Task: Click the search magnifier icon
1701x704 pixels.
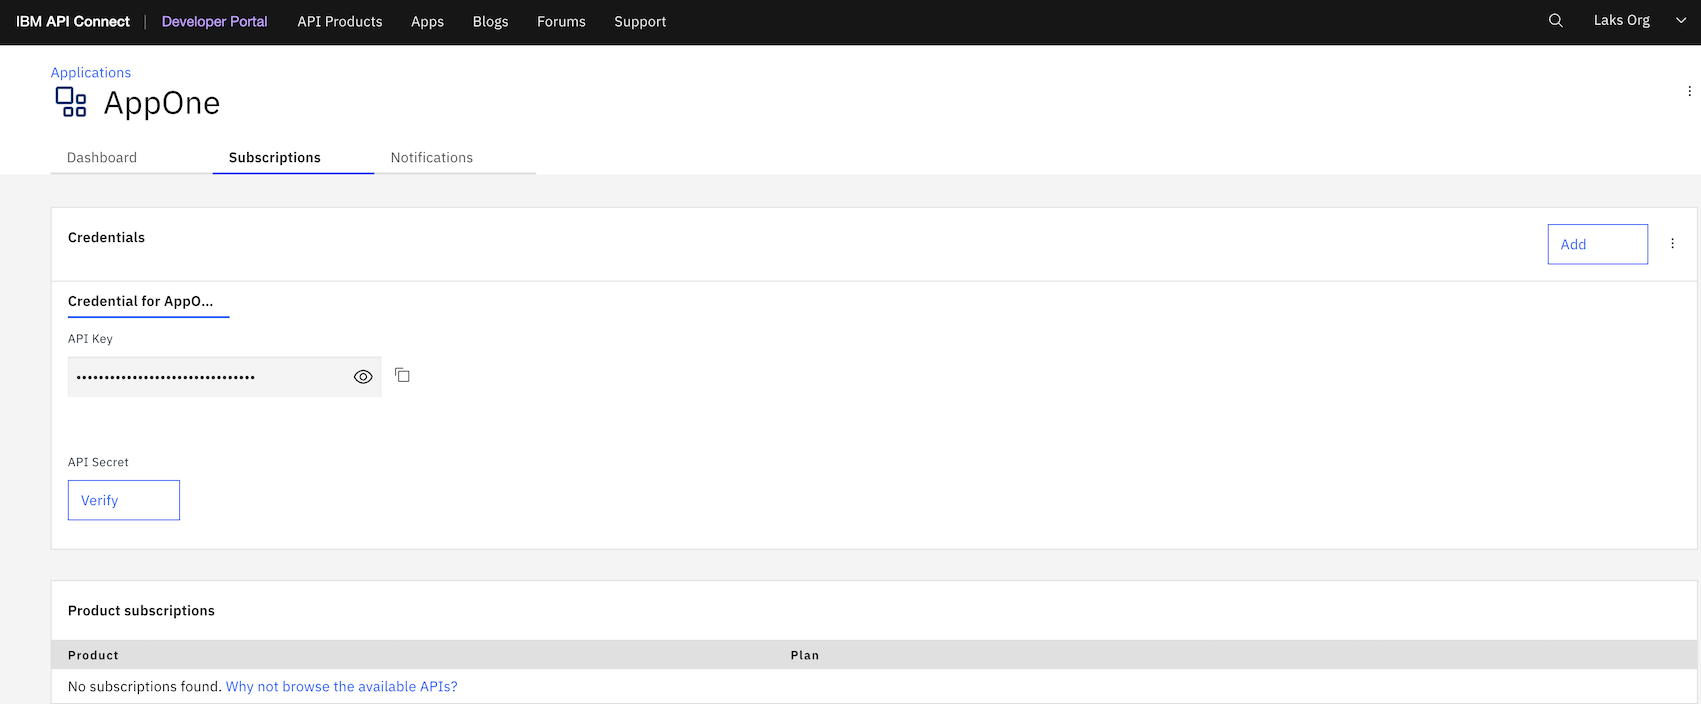Action: [x=1555, y=21]
